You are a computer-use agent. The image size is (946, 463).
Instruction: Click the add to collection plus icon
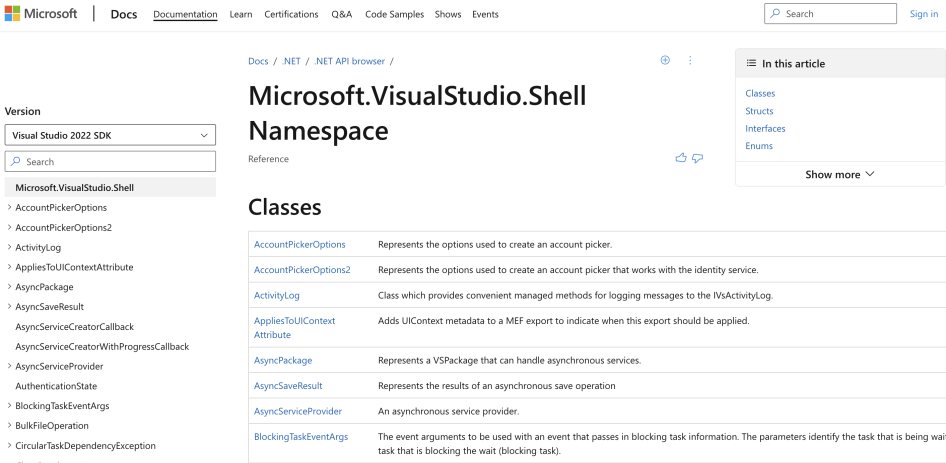(x=665, y=61)
